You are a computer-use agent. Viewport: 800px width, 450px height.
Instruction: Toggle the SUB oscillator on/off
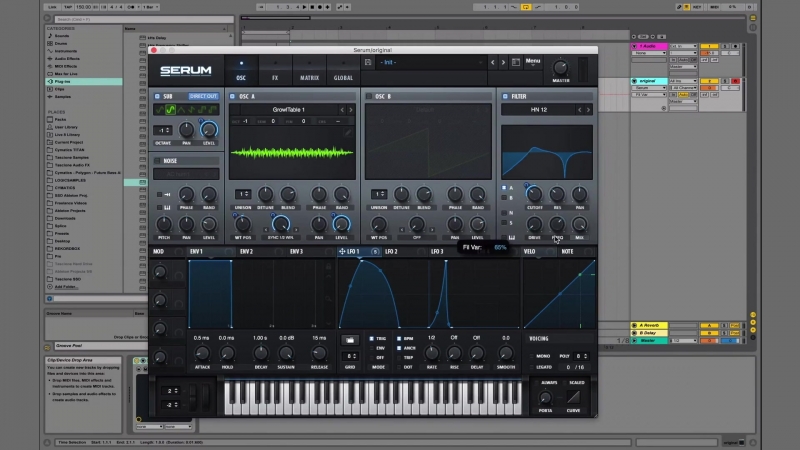(x=157, y=96)
